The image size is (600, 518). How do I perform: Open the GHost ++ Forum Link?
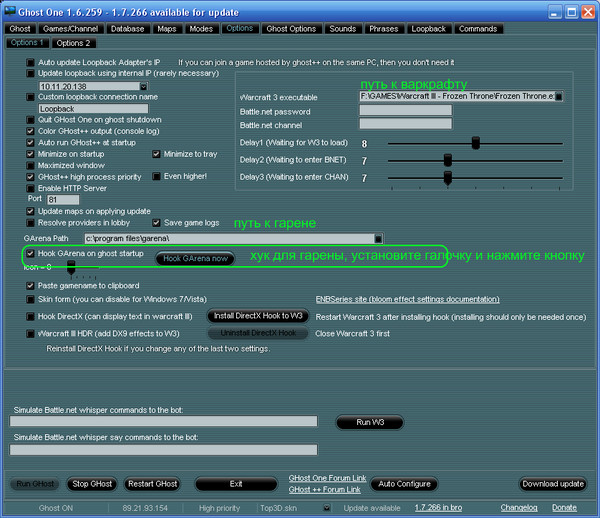tap(324, 490)
